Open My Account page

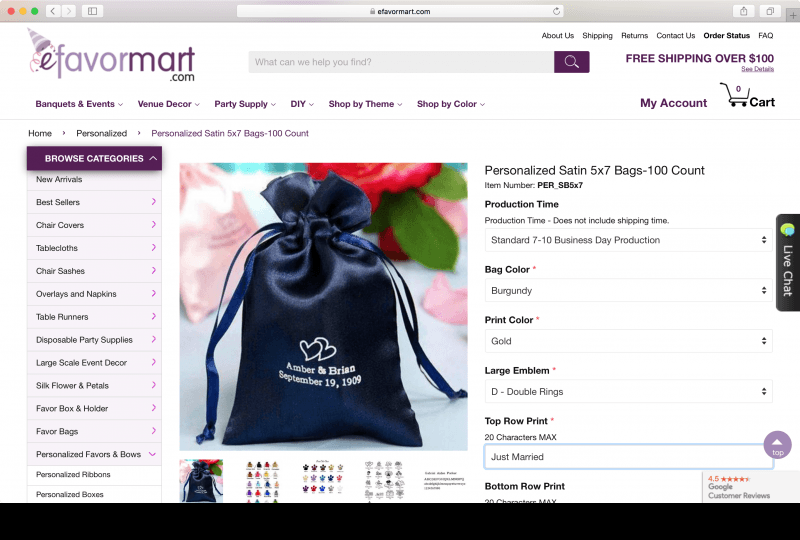click(673, 103)
